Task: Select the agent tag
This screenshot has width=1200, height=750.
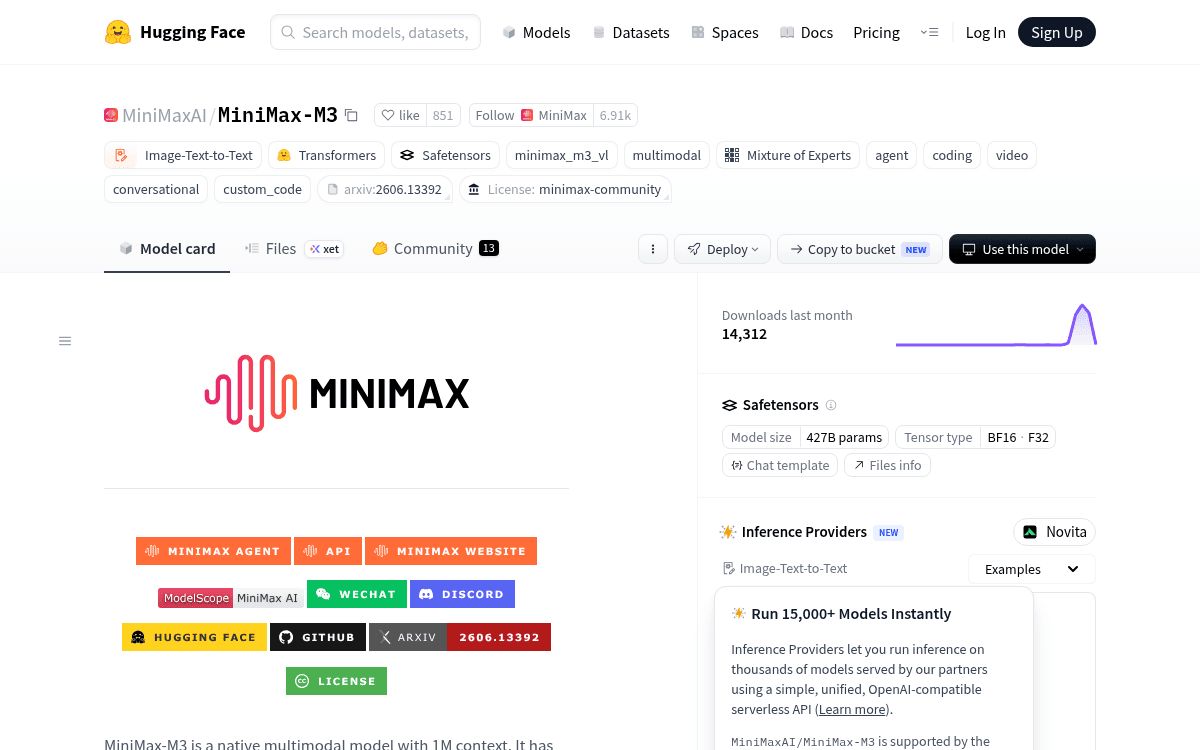Action: 892,155
